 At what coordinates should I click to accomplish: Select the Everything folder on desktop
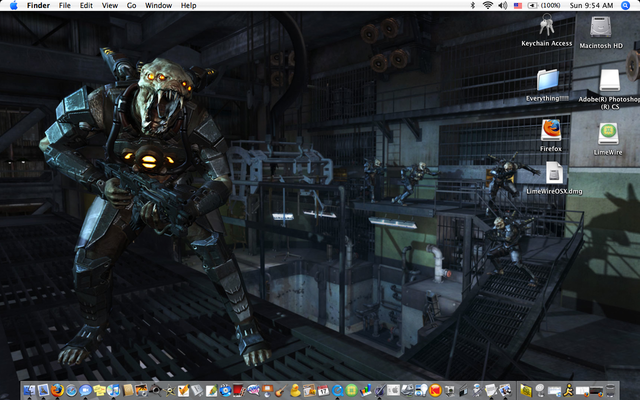tap(547, 80)
